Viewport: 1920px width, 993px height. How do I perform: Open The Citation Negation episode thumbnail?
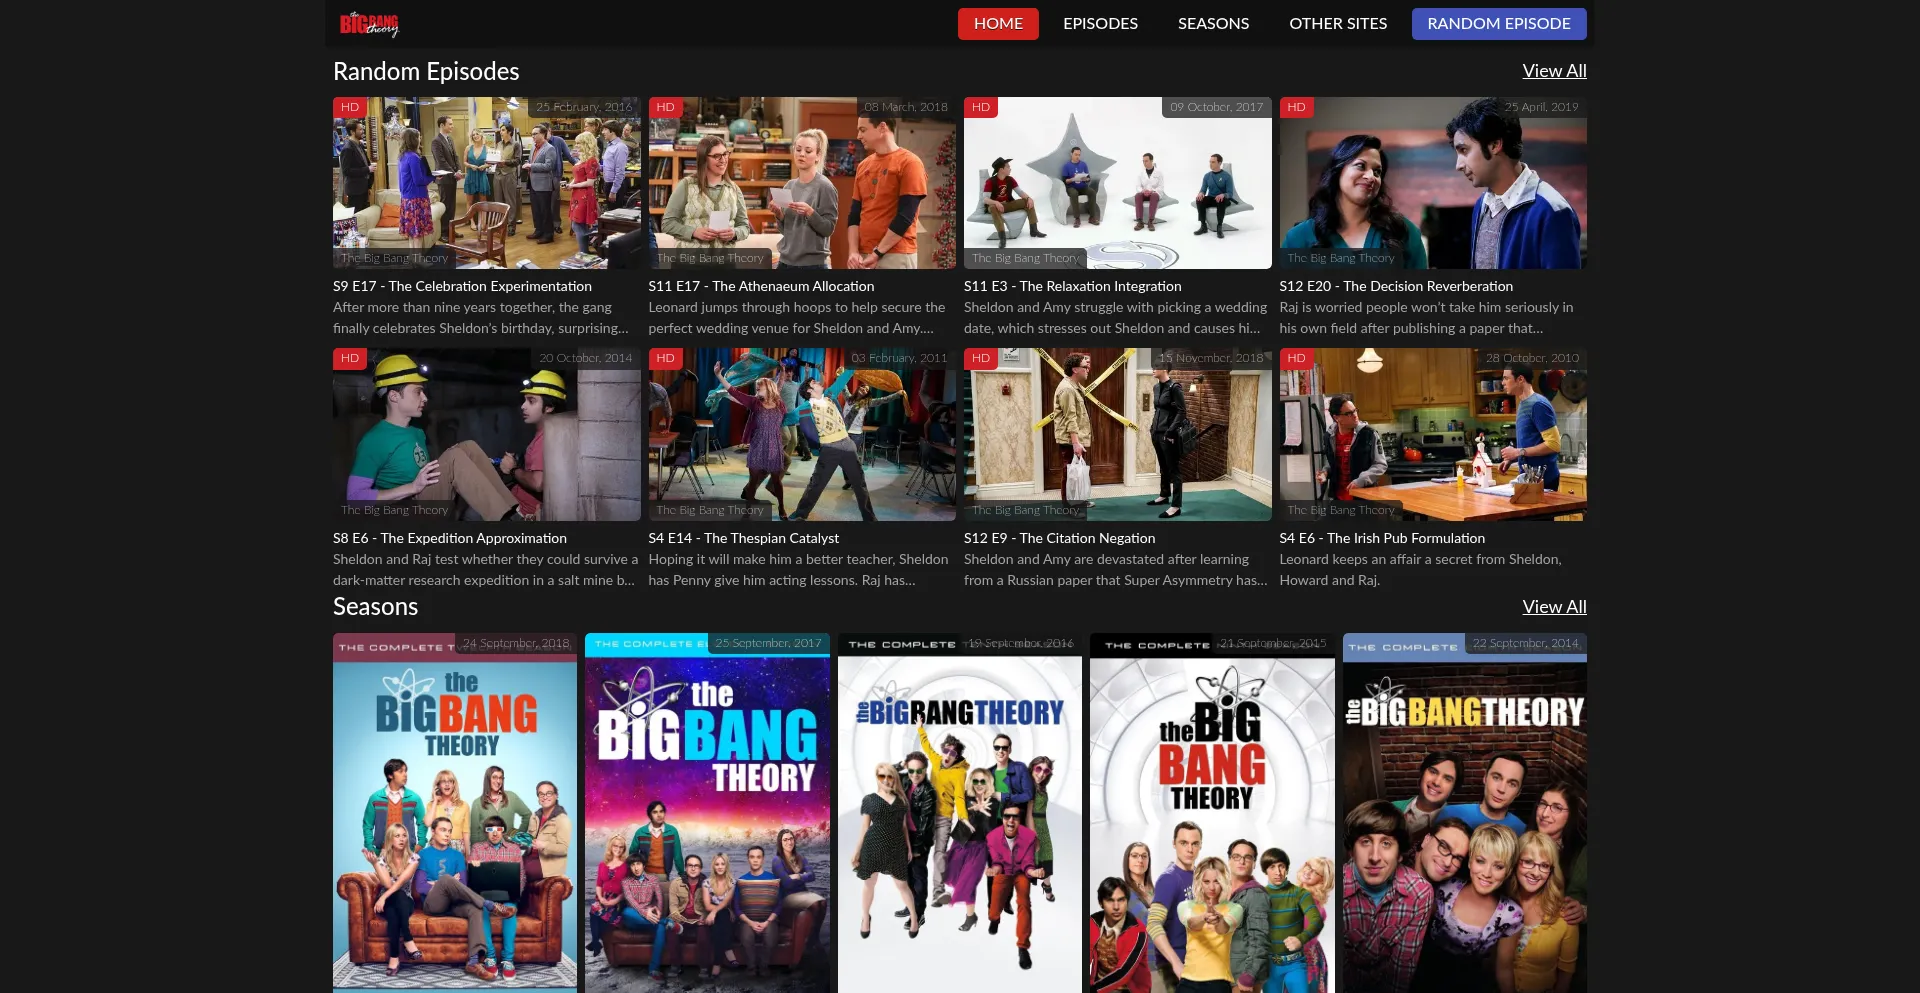[x=1117, y=435]
